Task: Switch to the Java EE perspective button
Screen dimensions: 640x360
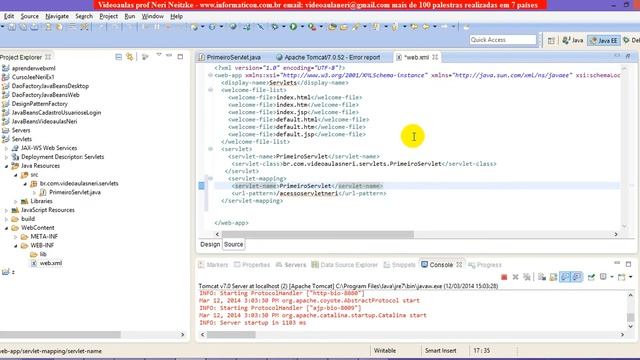Action: coord(604,40)
